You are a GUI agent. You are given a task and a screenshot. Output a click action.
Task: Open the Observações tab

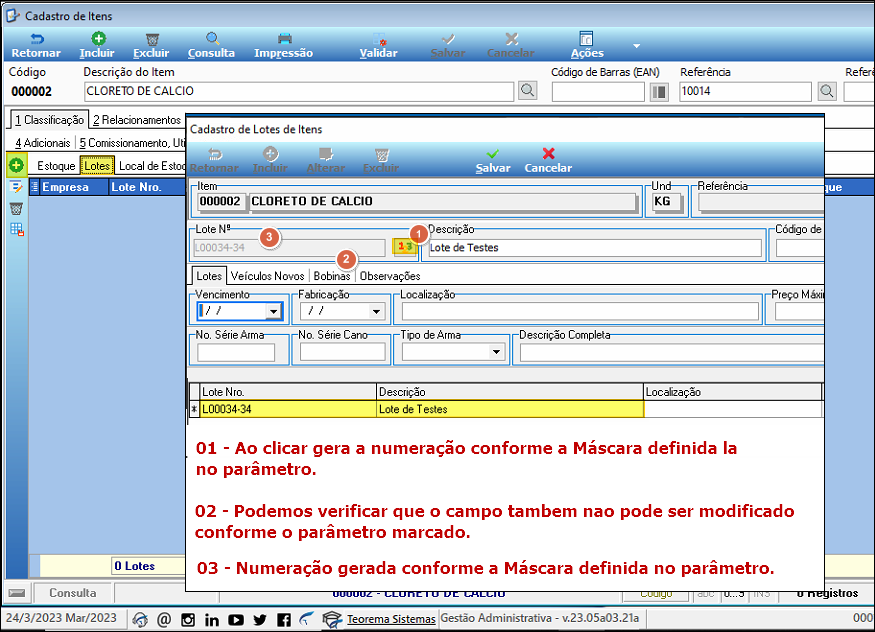click(x=390, y=276)
